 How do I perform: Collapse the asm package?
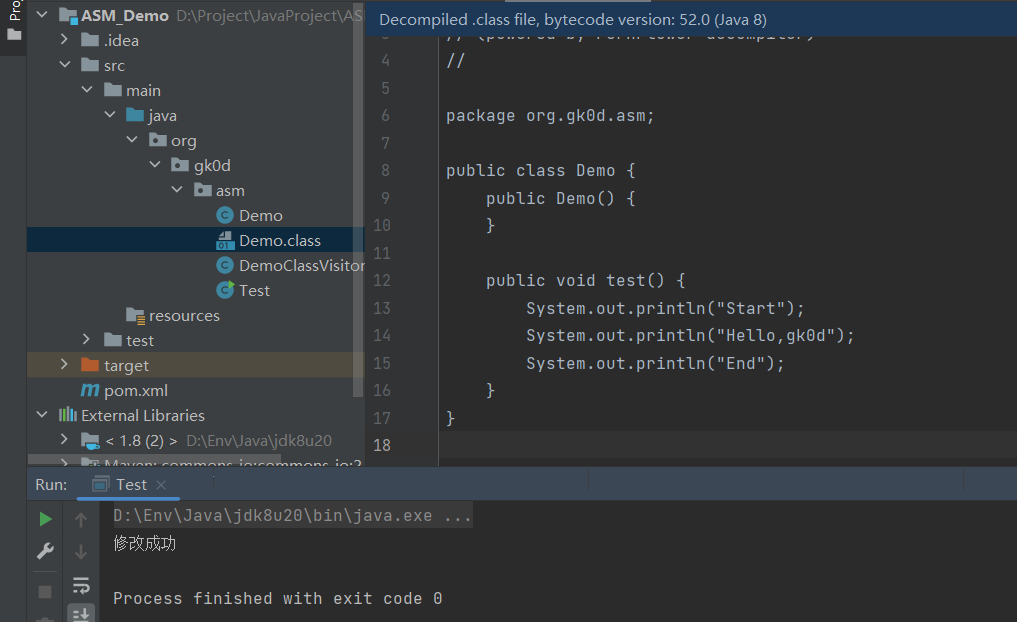click(x=177, y=190)
